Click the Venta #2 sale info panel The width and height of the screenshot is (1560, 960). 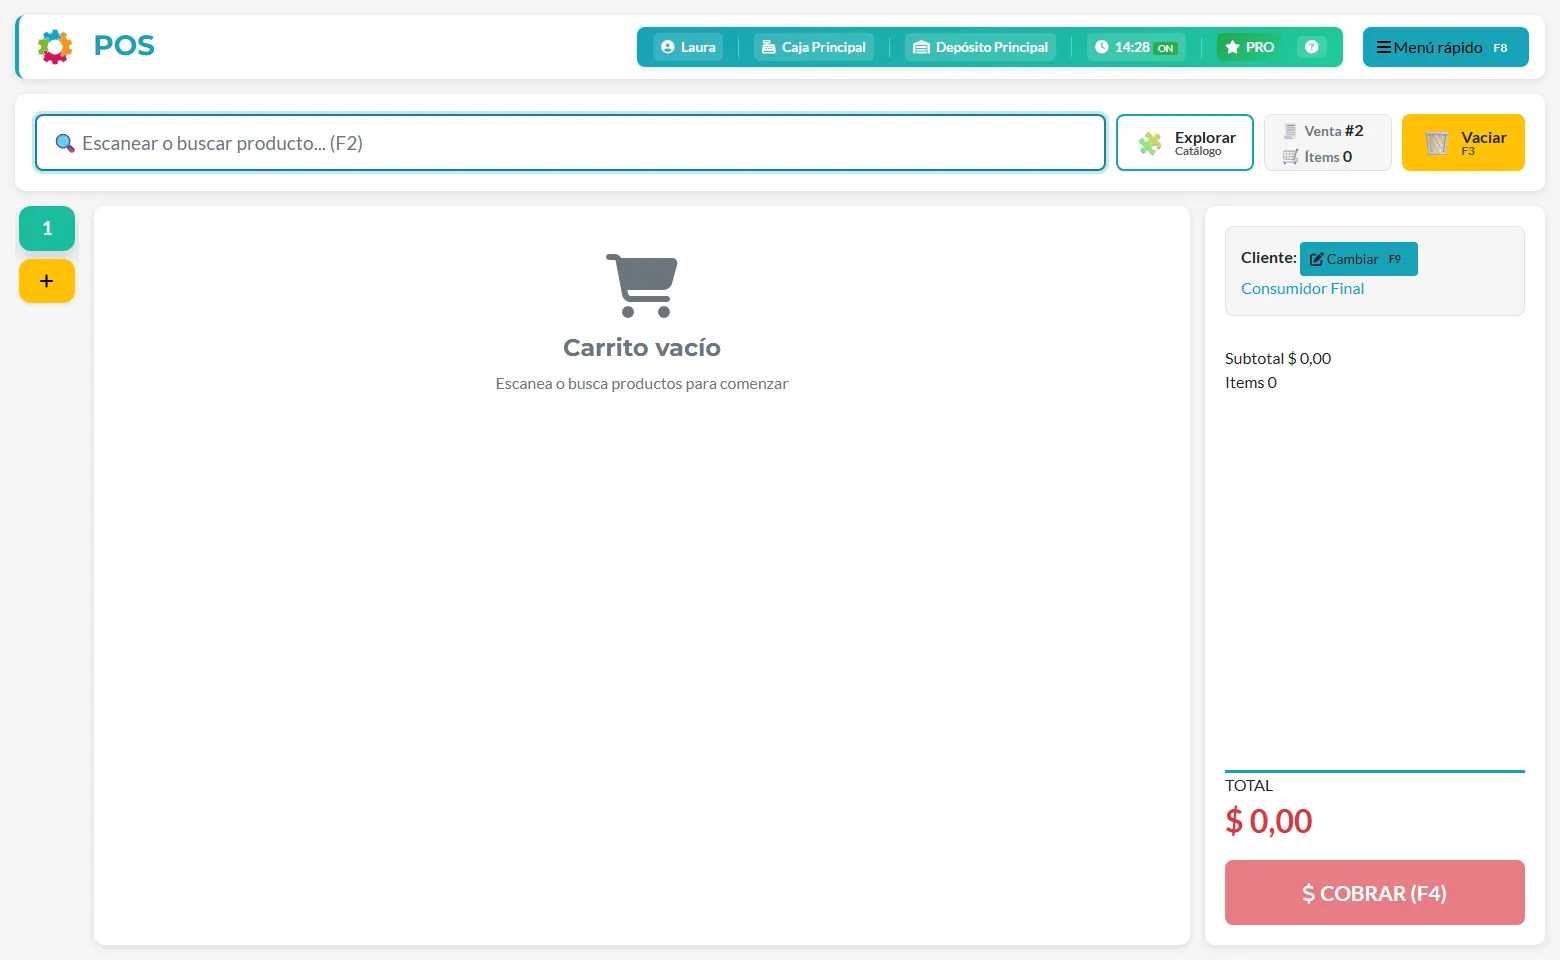(1328, 143)
